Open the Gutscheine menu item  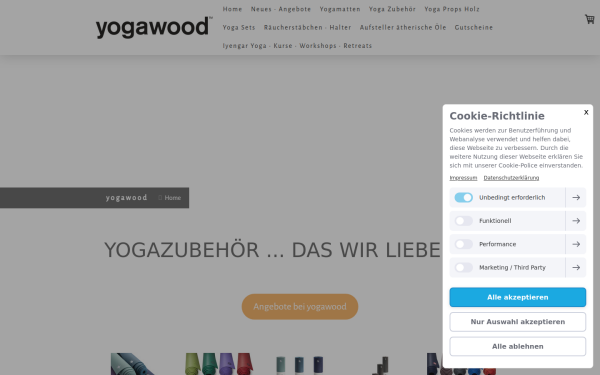(x=474, y=28)
